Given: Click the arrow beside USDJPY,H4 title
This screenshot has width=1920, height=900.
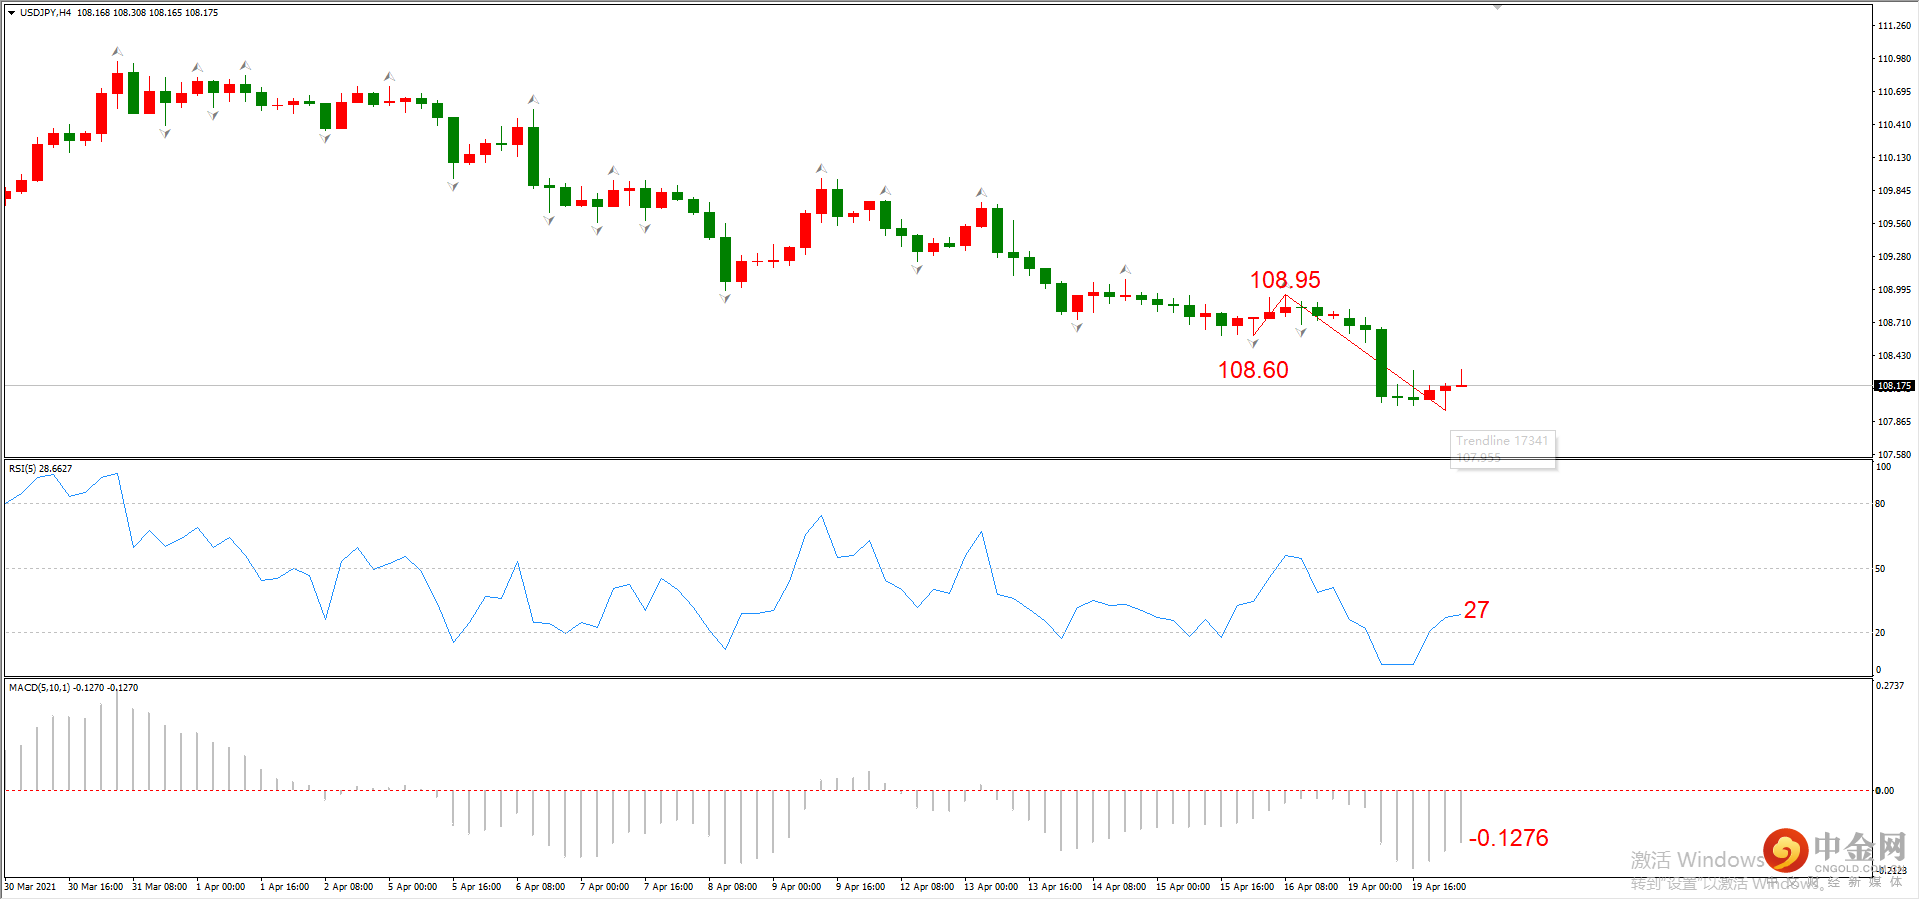Looking at the screenshot, I should pyautogui.click(x=12, y=13).
